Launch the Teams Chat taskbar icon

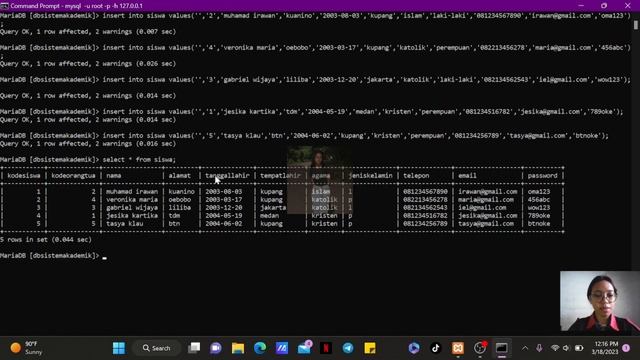pyautogui.click(x=216, y=348)
